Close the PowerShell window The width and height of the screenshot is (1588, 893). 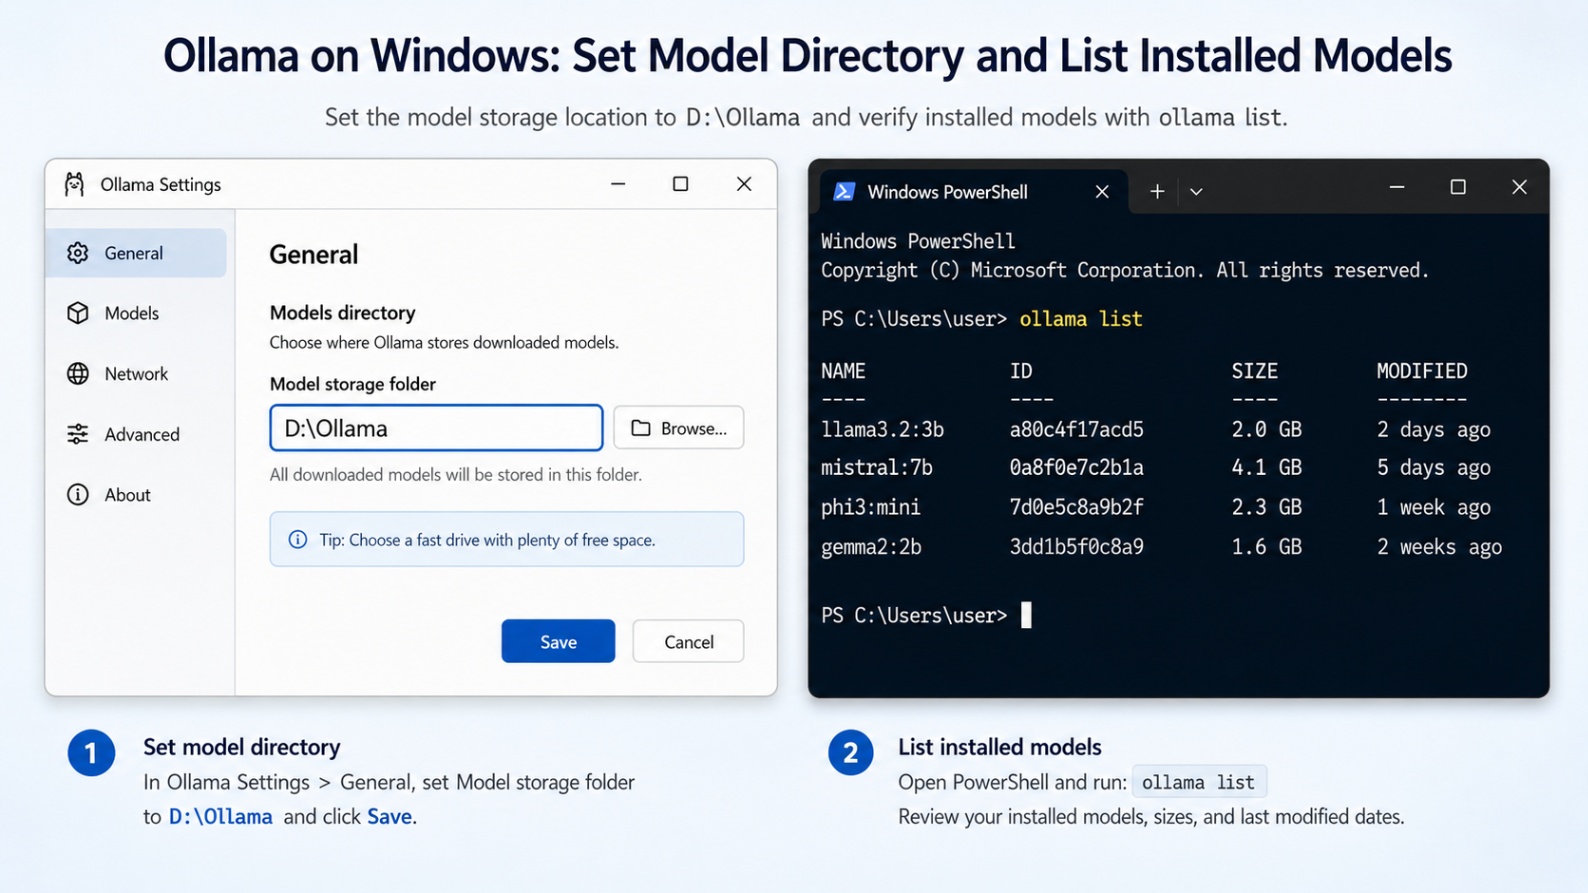pyautogui.click(x=1520, y=187)
